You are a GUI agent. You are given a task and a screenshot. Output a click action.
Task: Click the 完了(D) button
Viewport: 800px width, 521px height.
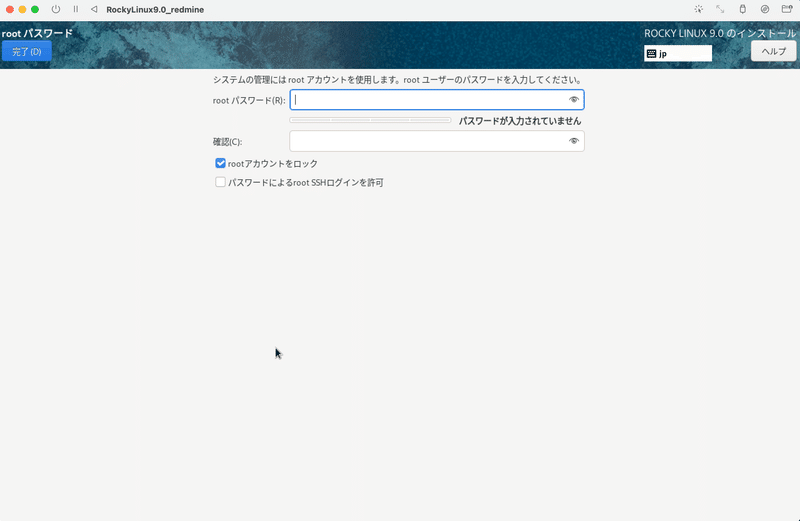tap(27, 52)
